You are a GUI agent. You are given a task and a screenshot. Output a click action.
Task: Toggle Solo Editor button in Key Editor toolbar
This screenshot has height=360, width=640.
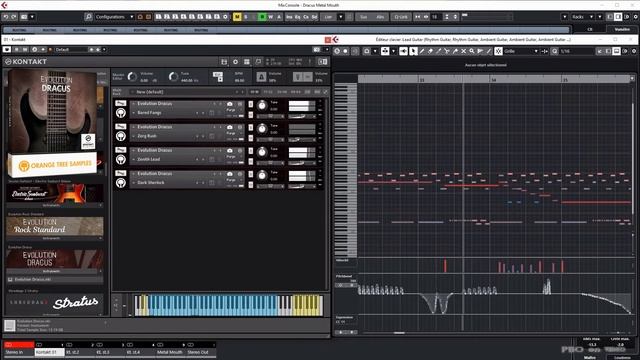337,51
